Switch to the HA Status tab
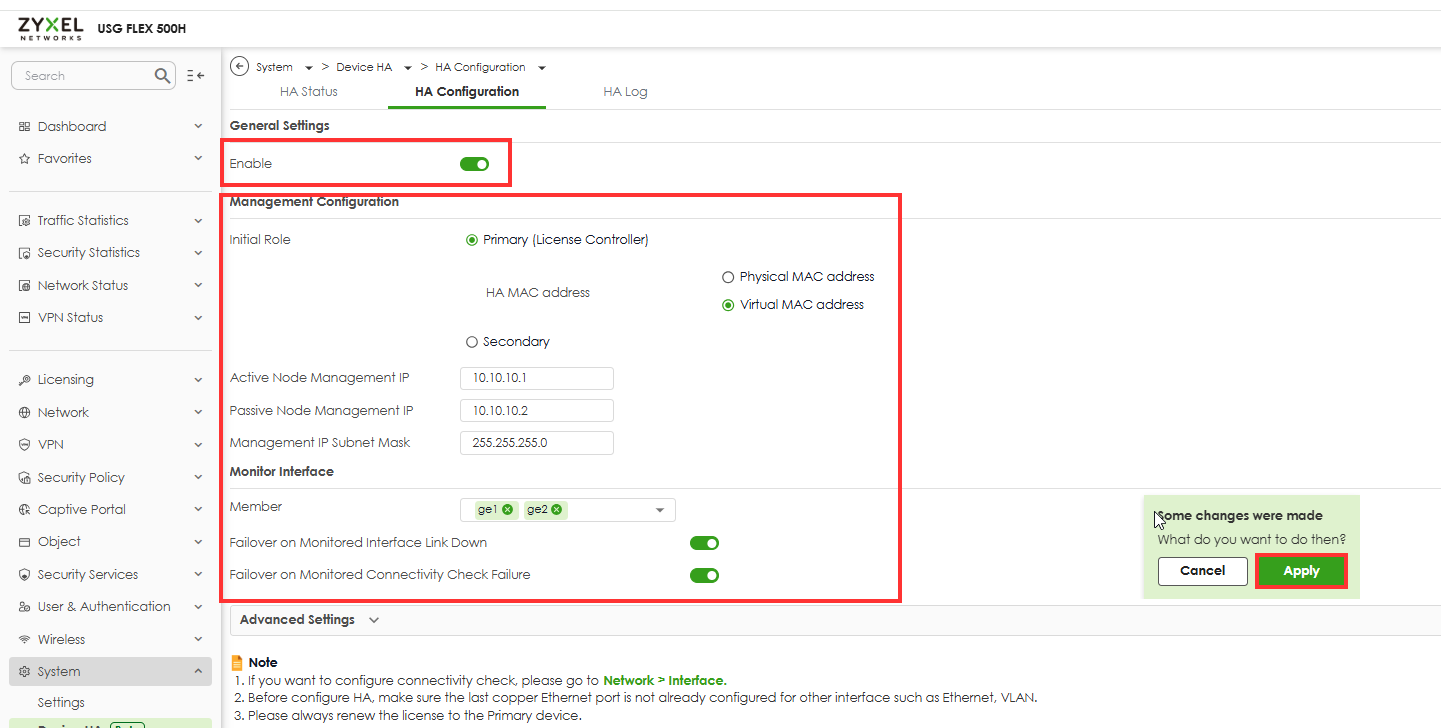Screen dimensions: 1441x728 coord(309,92)
